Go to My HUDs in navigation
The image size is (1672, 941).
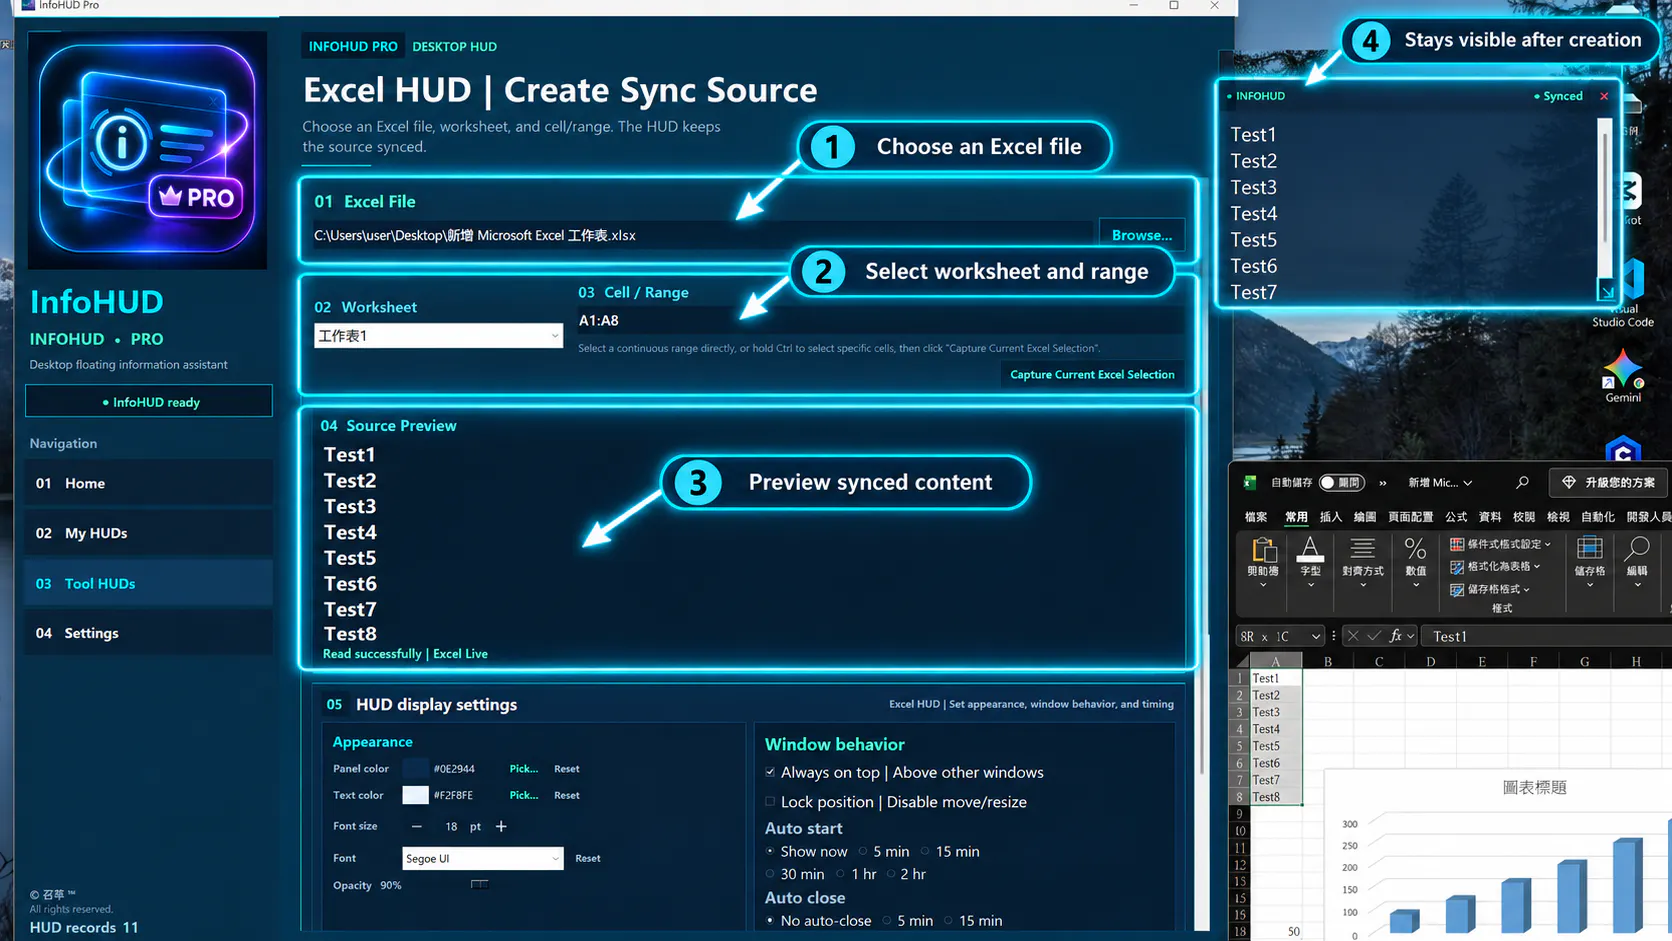click(148, 533)
